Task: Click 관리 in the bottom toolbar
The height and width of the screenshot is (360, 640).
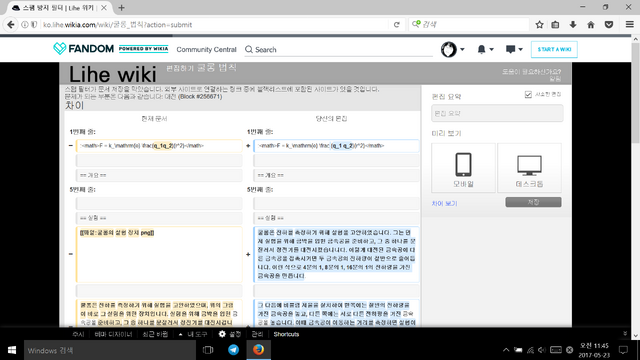Action: point(257,334)
